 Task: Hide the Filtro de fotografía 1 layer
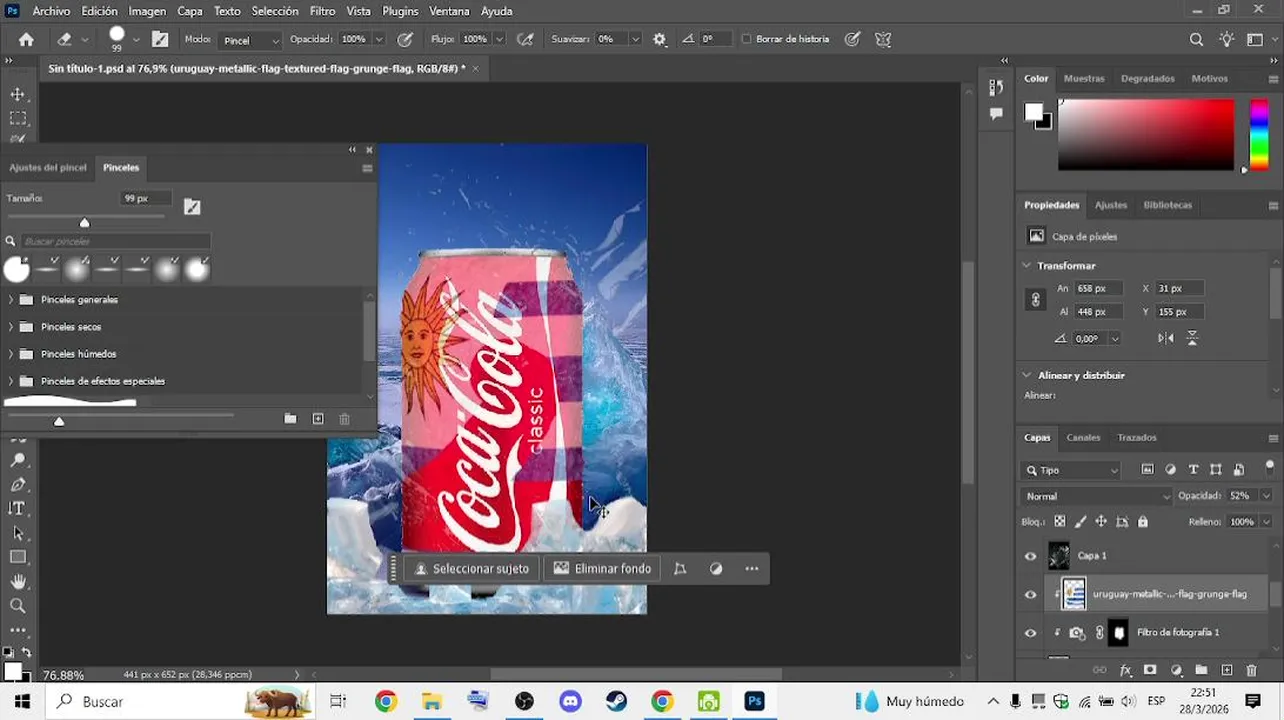coord(1031,632)
